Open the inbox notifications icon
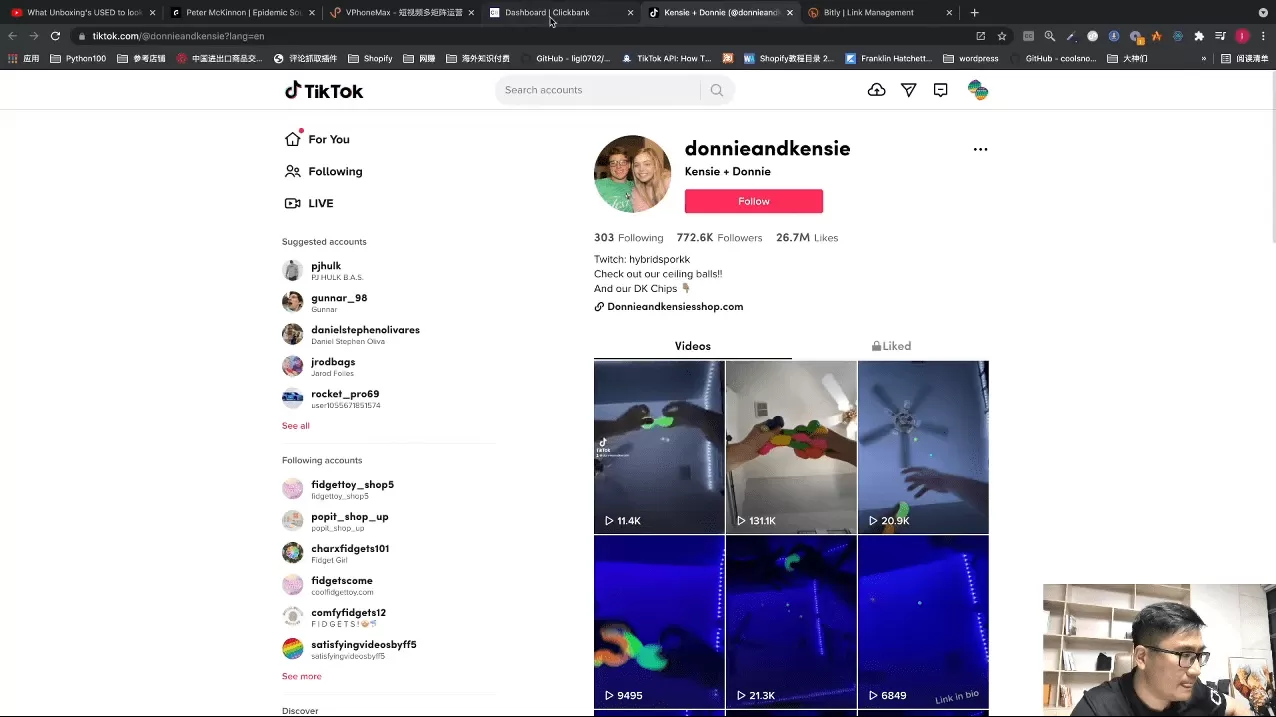Screen dimensions: 1276x717 (940, 90)
